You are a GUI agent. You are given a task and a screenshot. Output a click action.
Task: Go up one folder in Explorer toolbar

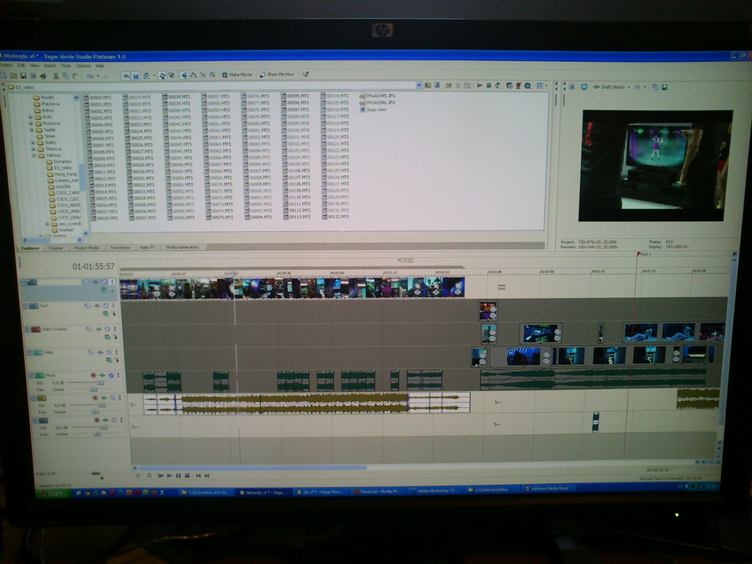[428, 85]
